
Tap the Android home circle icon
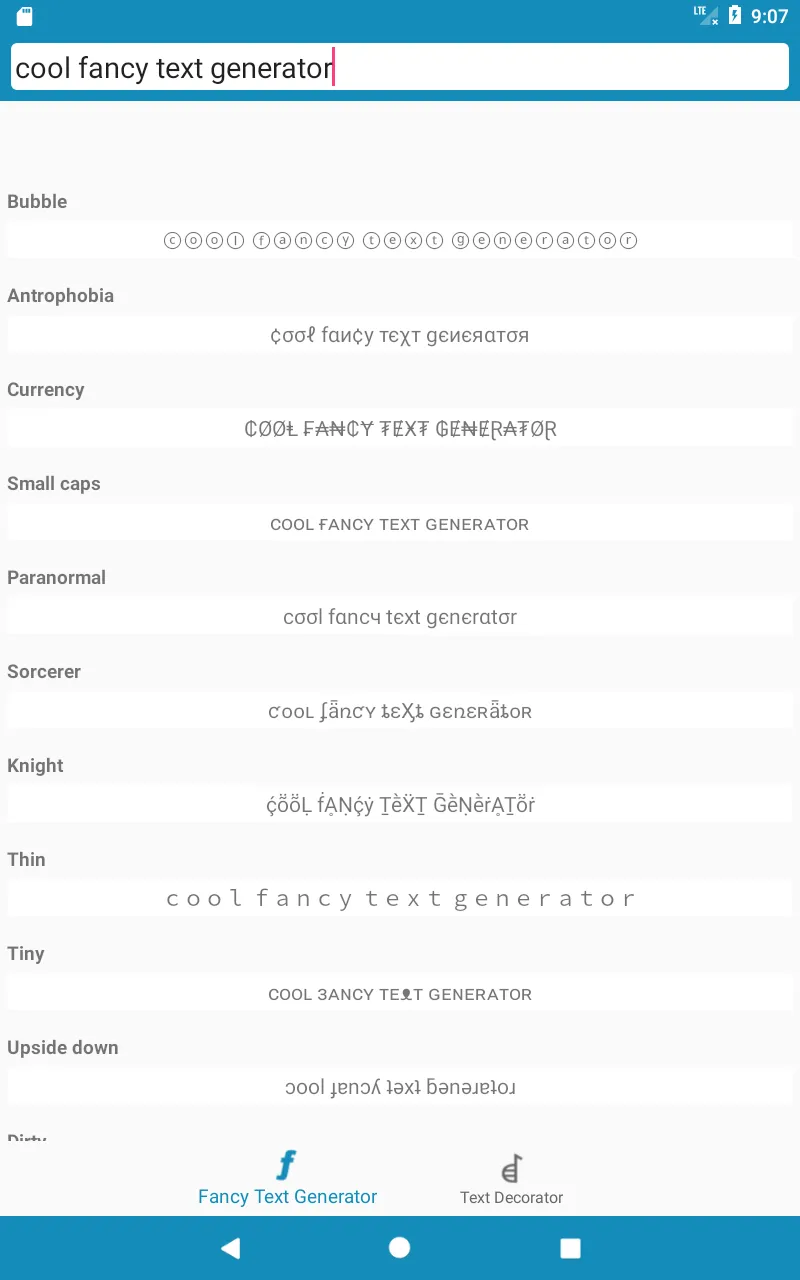click(400, 1247)
